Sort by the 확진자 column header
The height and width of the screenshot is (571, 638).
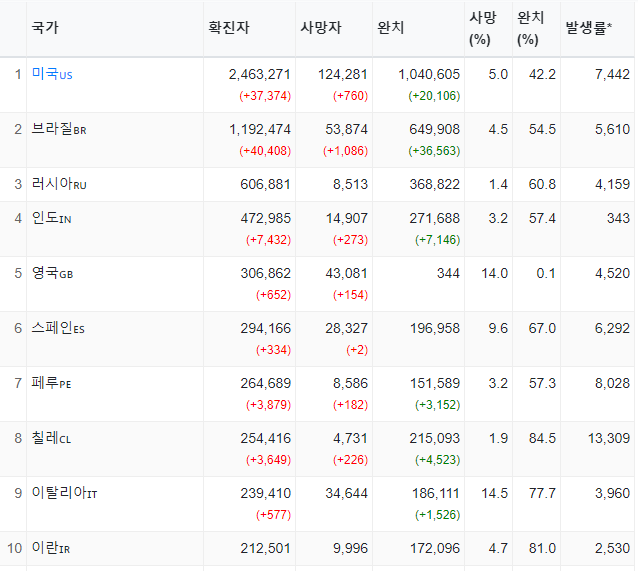pyautogui.click(x=229, y=28)
